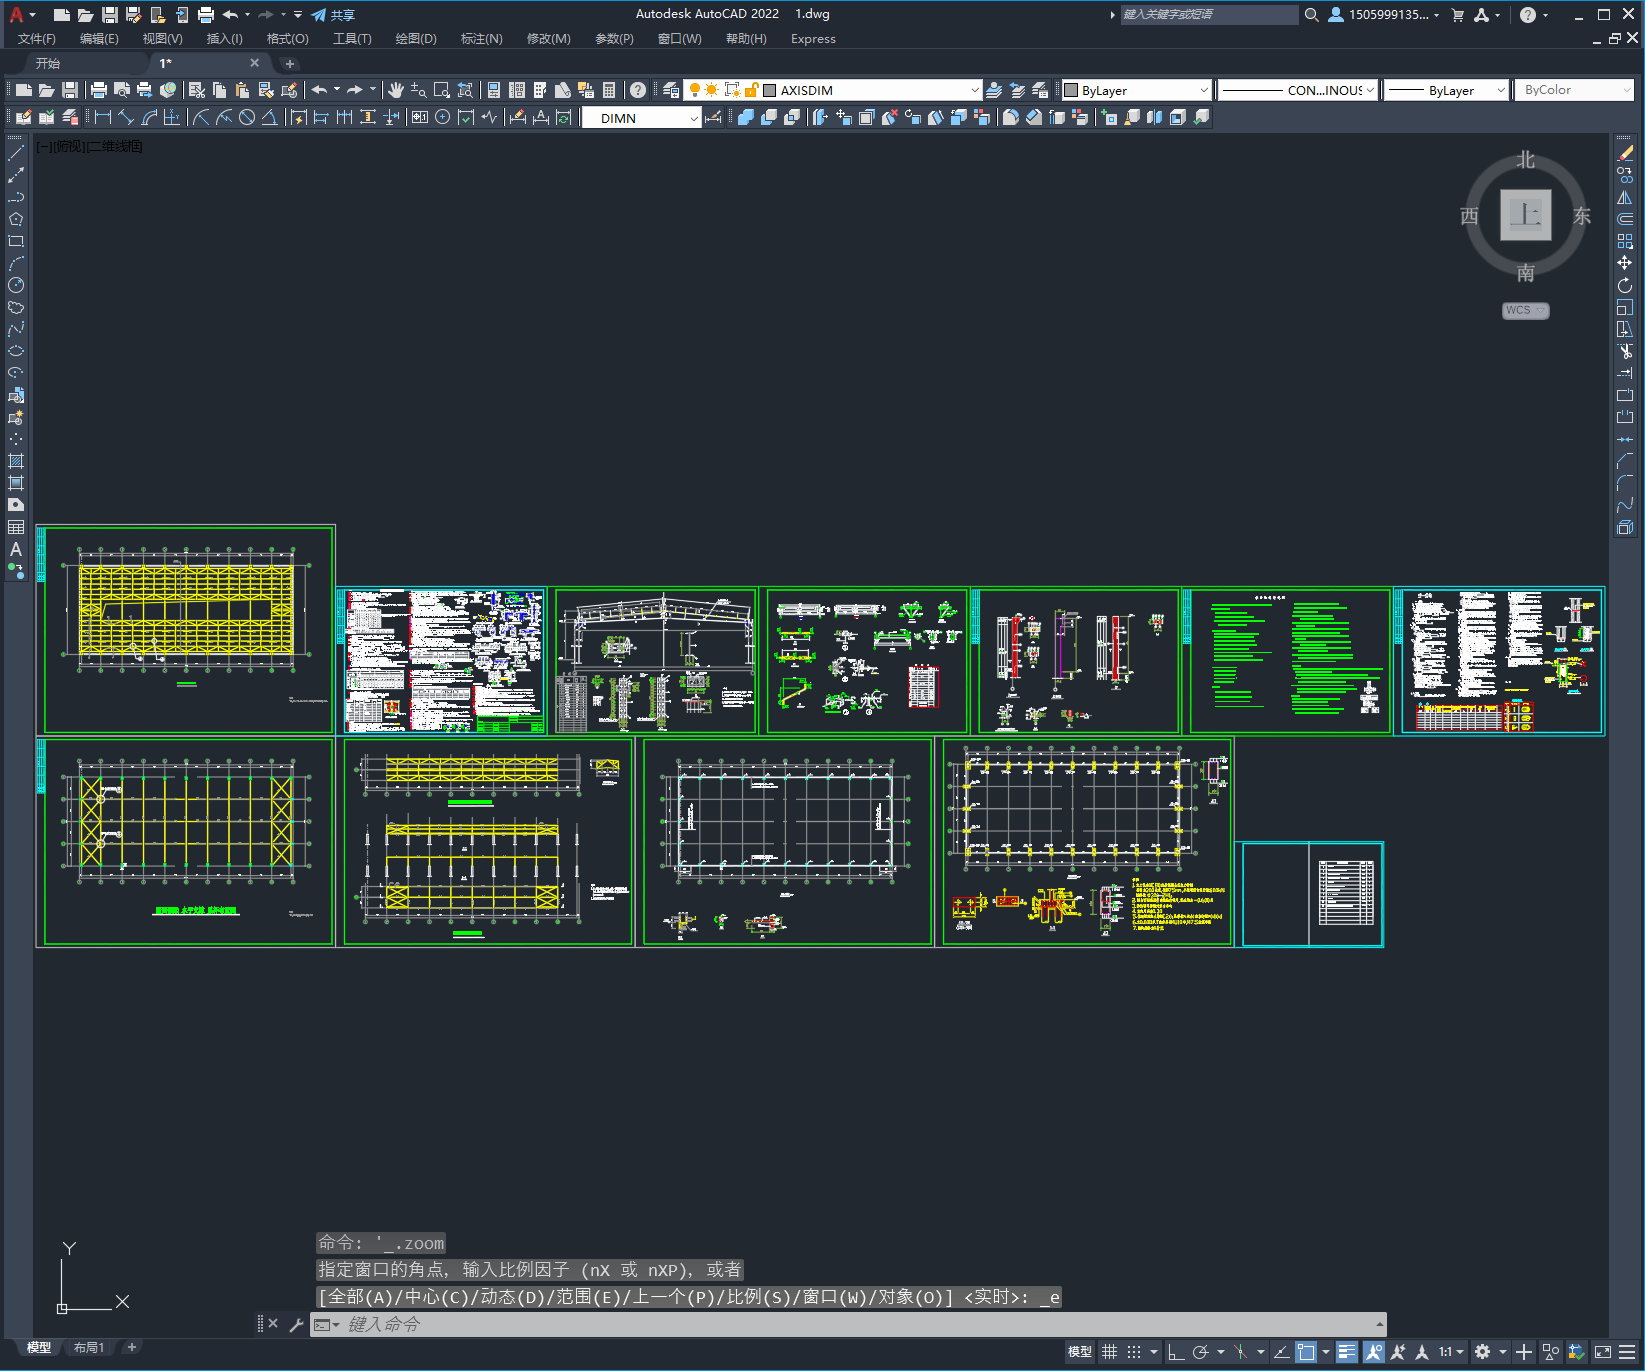
Task: Toggle polar tracking in status bar
Action: (x=1200, y=1352)
